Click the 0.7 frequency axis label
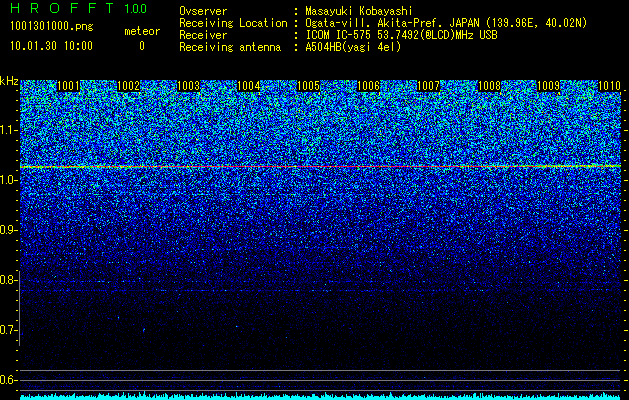629x400 pixels. pyautogui.click(x=8, y=330)
